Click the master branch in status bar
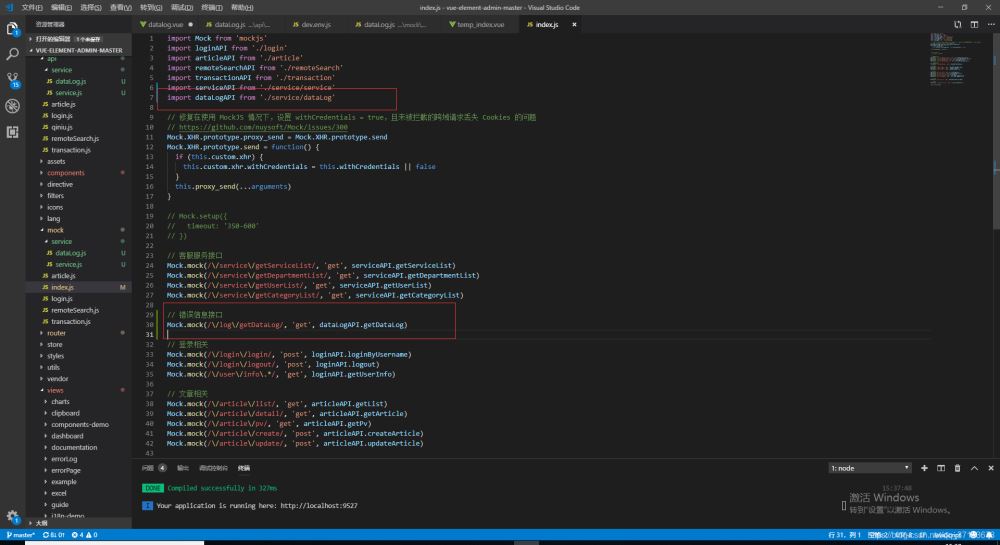1000x545 pixels. (x=20, y=536)
